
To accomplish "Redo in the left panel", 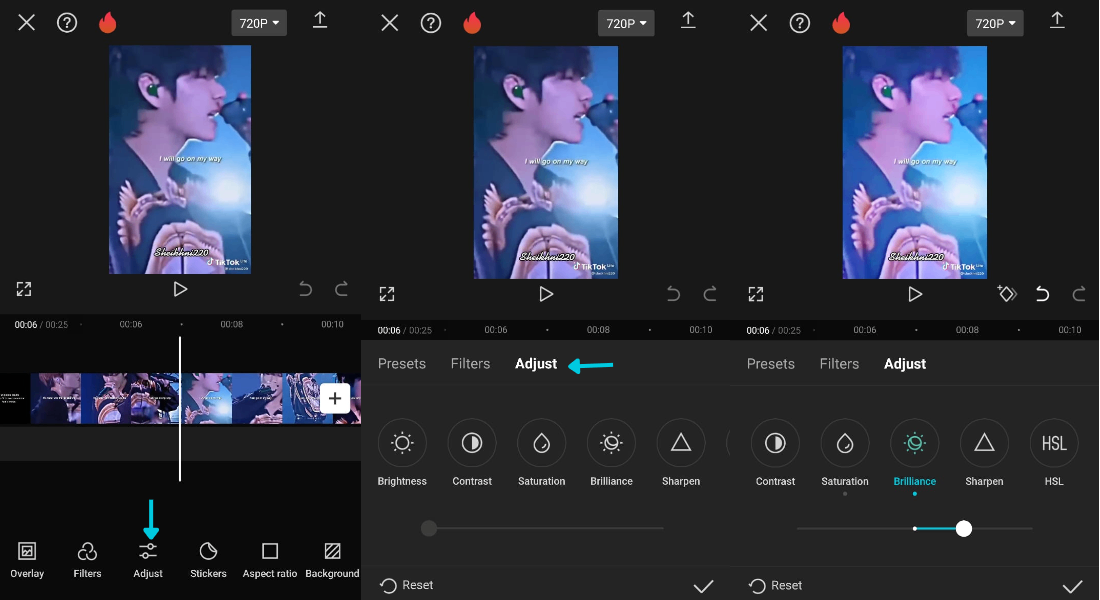I will [342, 289].
